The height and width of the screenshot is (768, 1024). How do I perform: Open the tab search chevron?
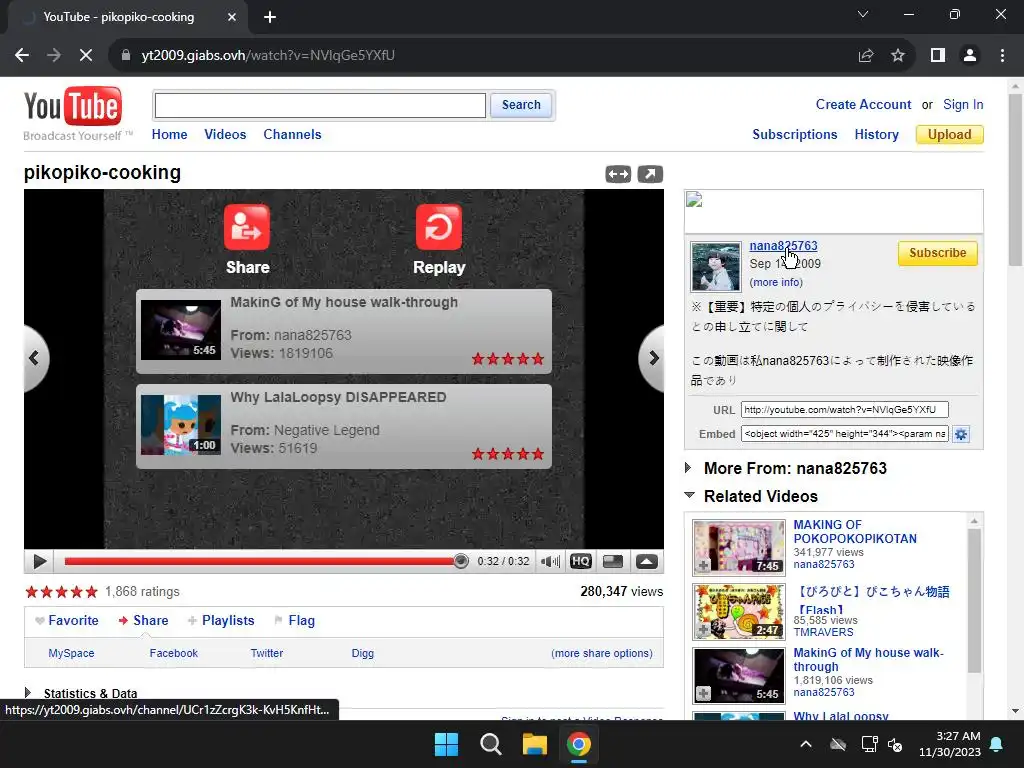tap(863, 14)
